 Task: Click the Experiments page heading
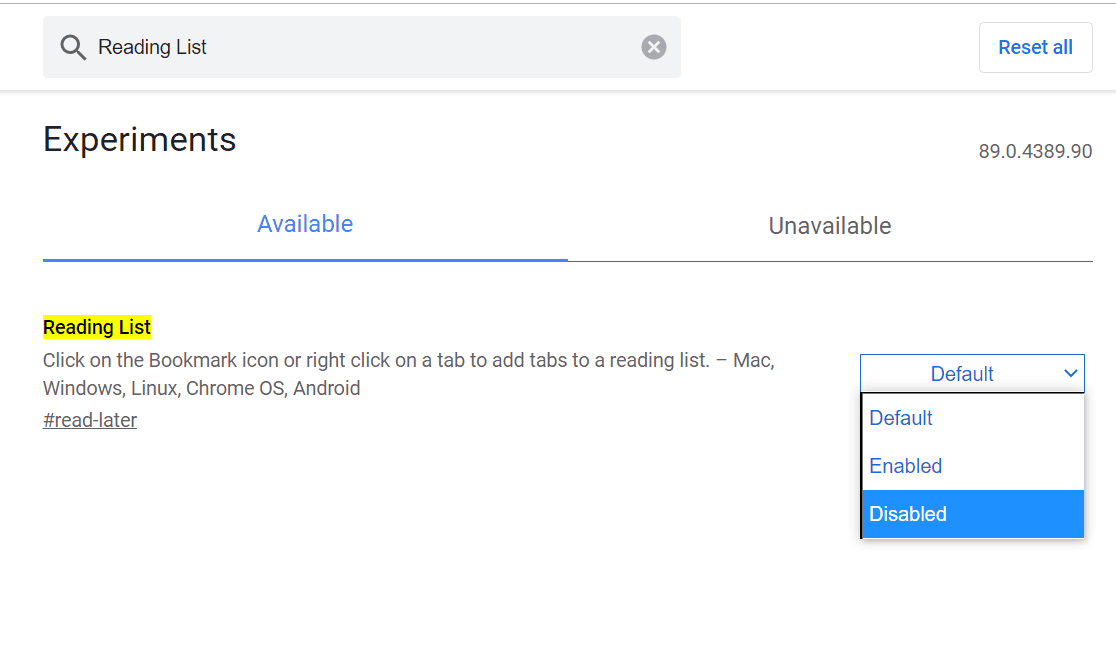(x=140, y=139)
